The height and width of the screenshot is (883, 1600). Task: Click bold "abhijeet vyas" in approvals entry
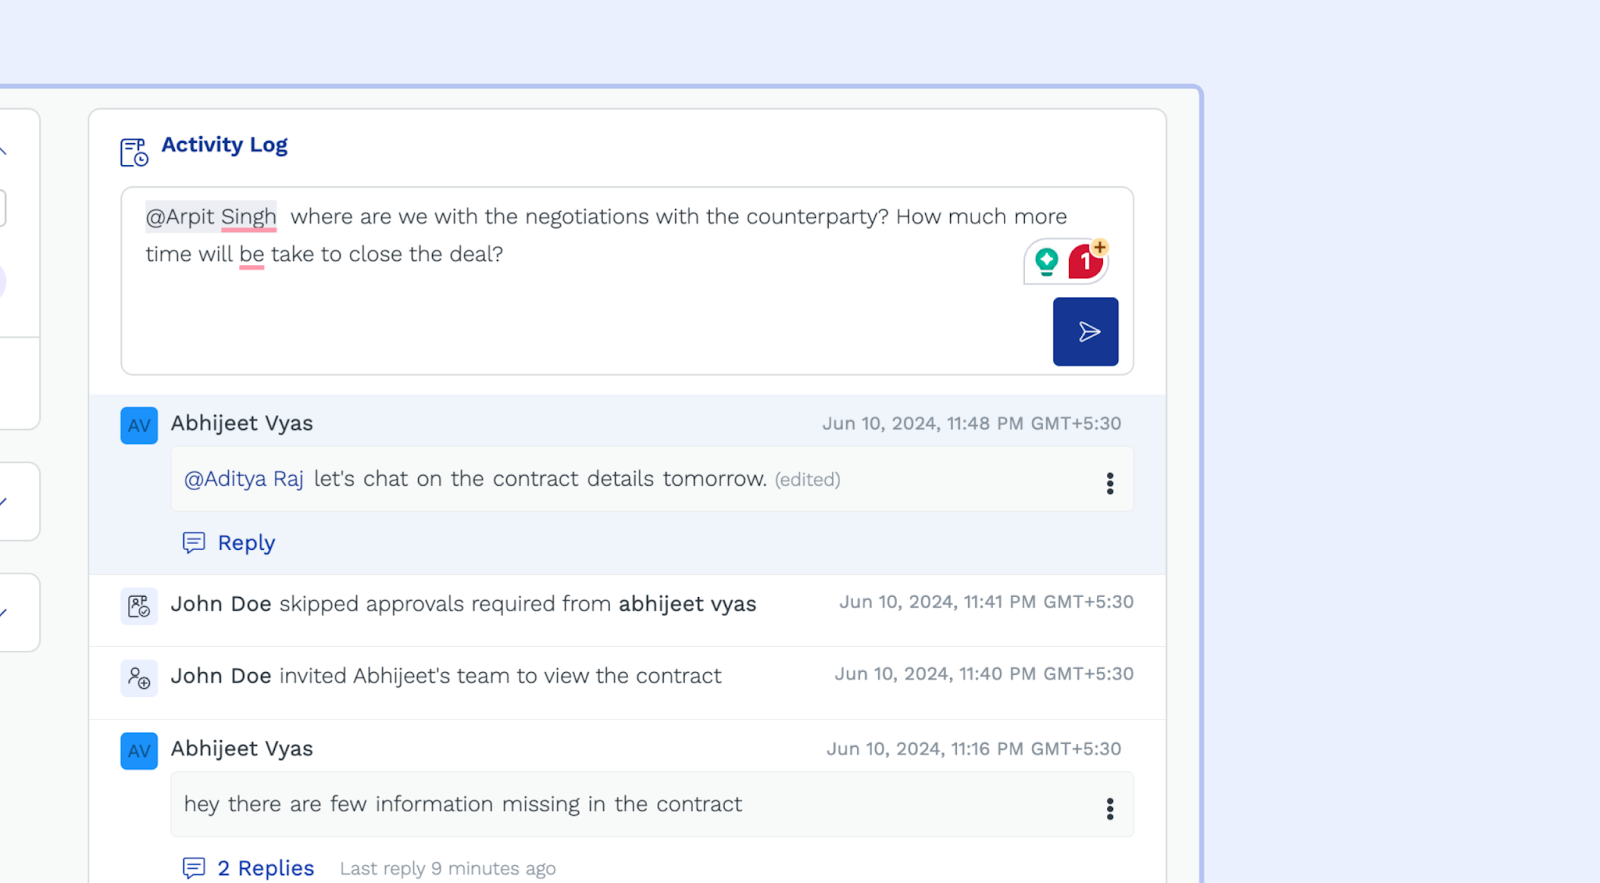coord(687,604)
